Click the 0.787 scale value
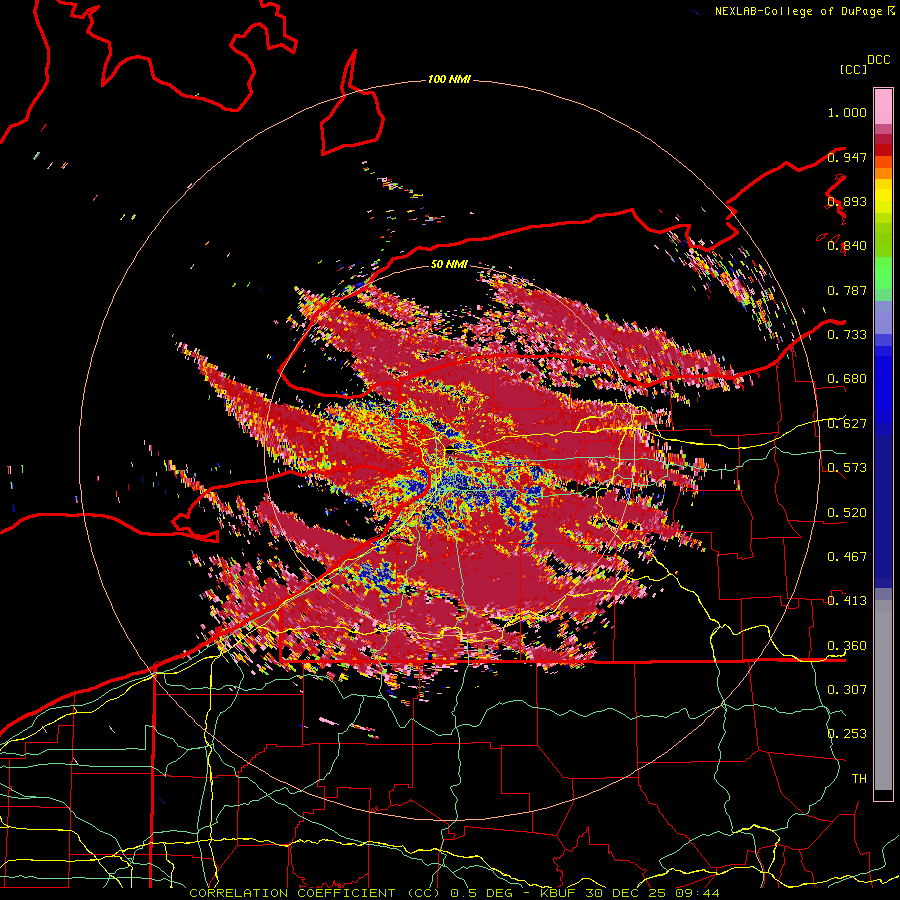The height and width of the screenshot is (900, 900). [847, 290]
